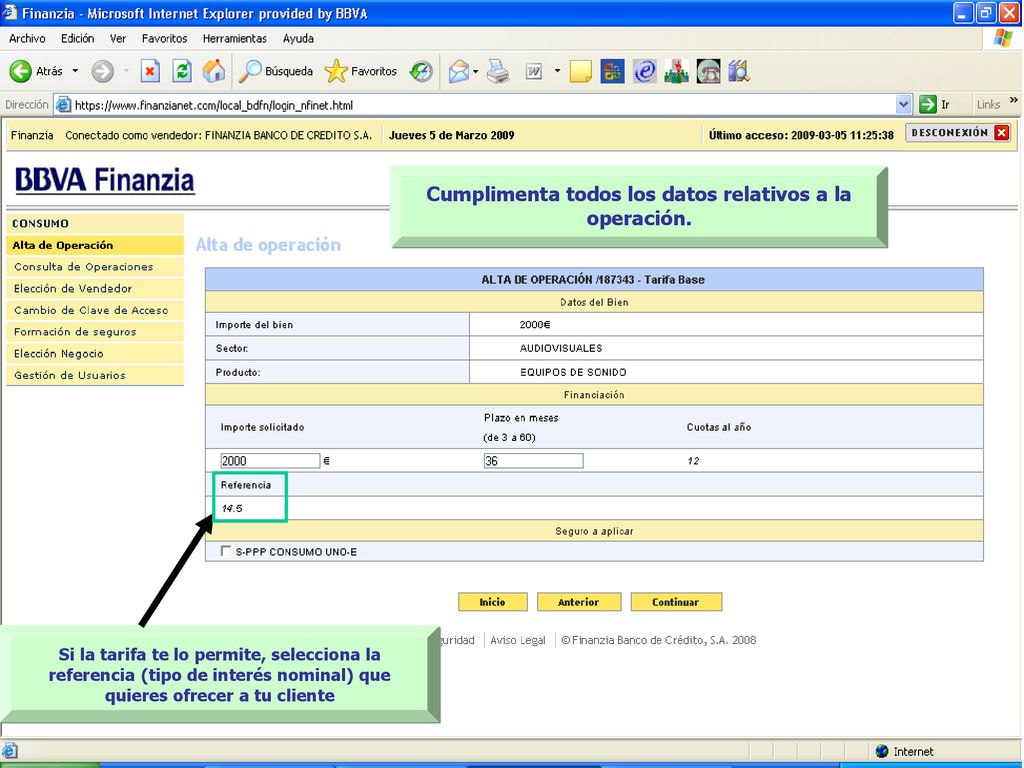Open the Herramientas menu
Viewport: 1024px width, 768px height.
[234, 39]
